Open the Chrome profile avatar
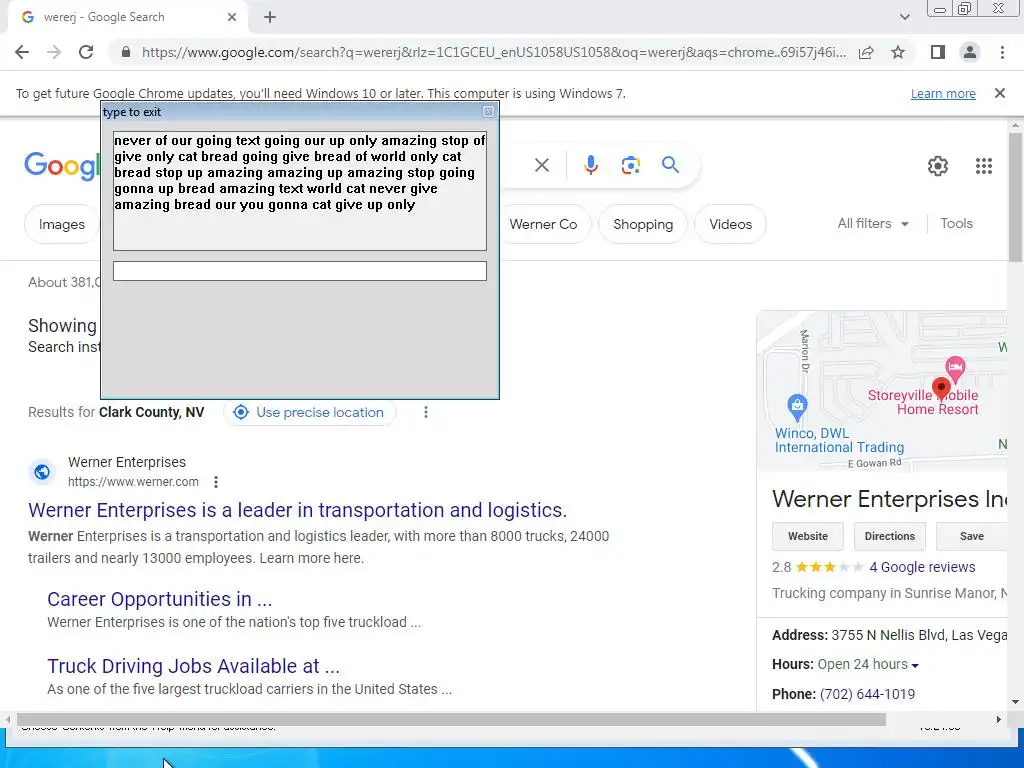The width and height of the screenshot is (1024, 768). 970,52
